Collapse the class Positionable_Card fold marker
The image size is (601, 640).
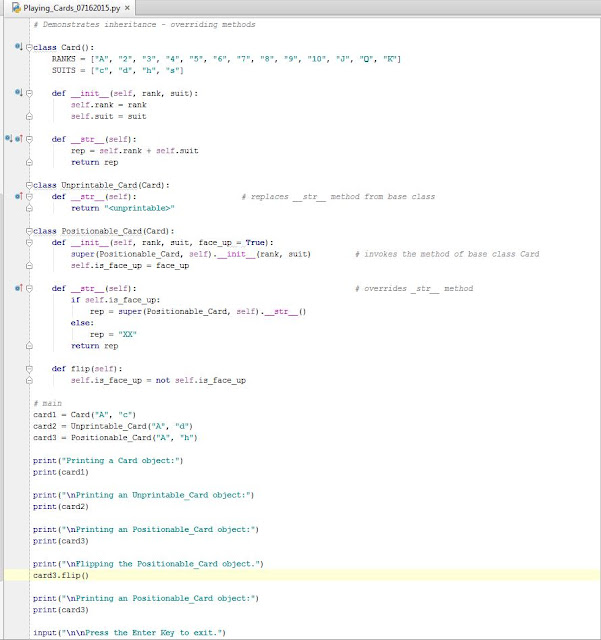click(29, 231)
